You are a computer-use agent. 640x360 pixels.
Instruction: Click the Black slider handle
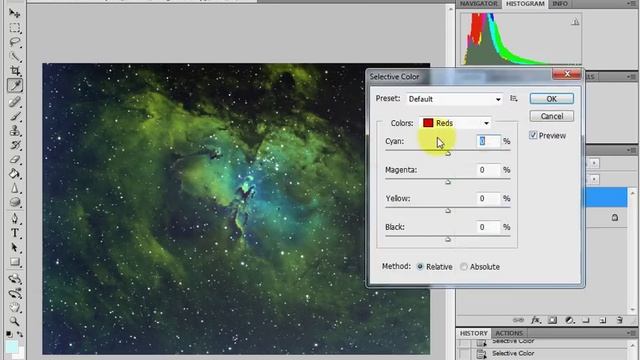[448, 239]
